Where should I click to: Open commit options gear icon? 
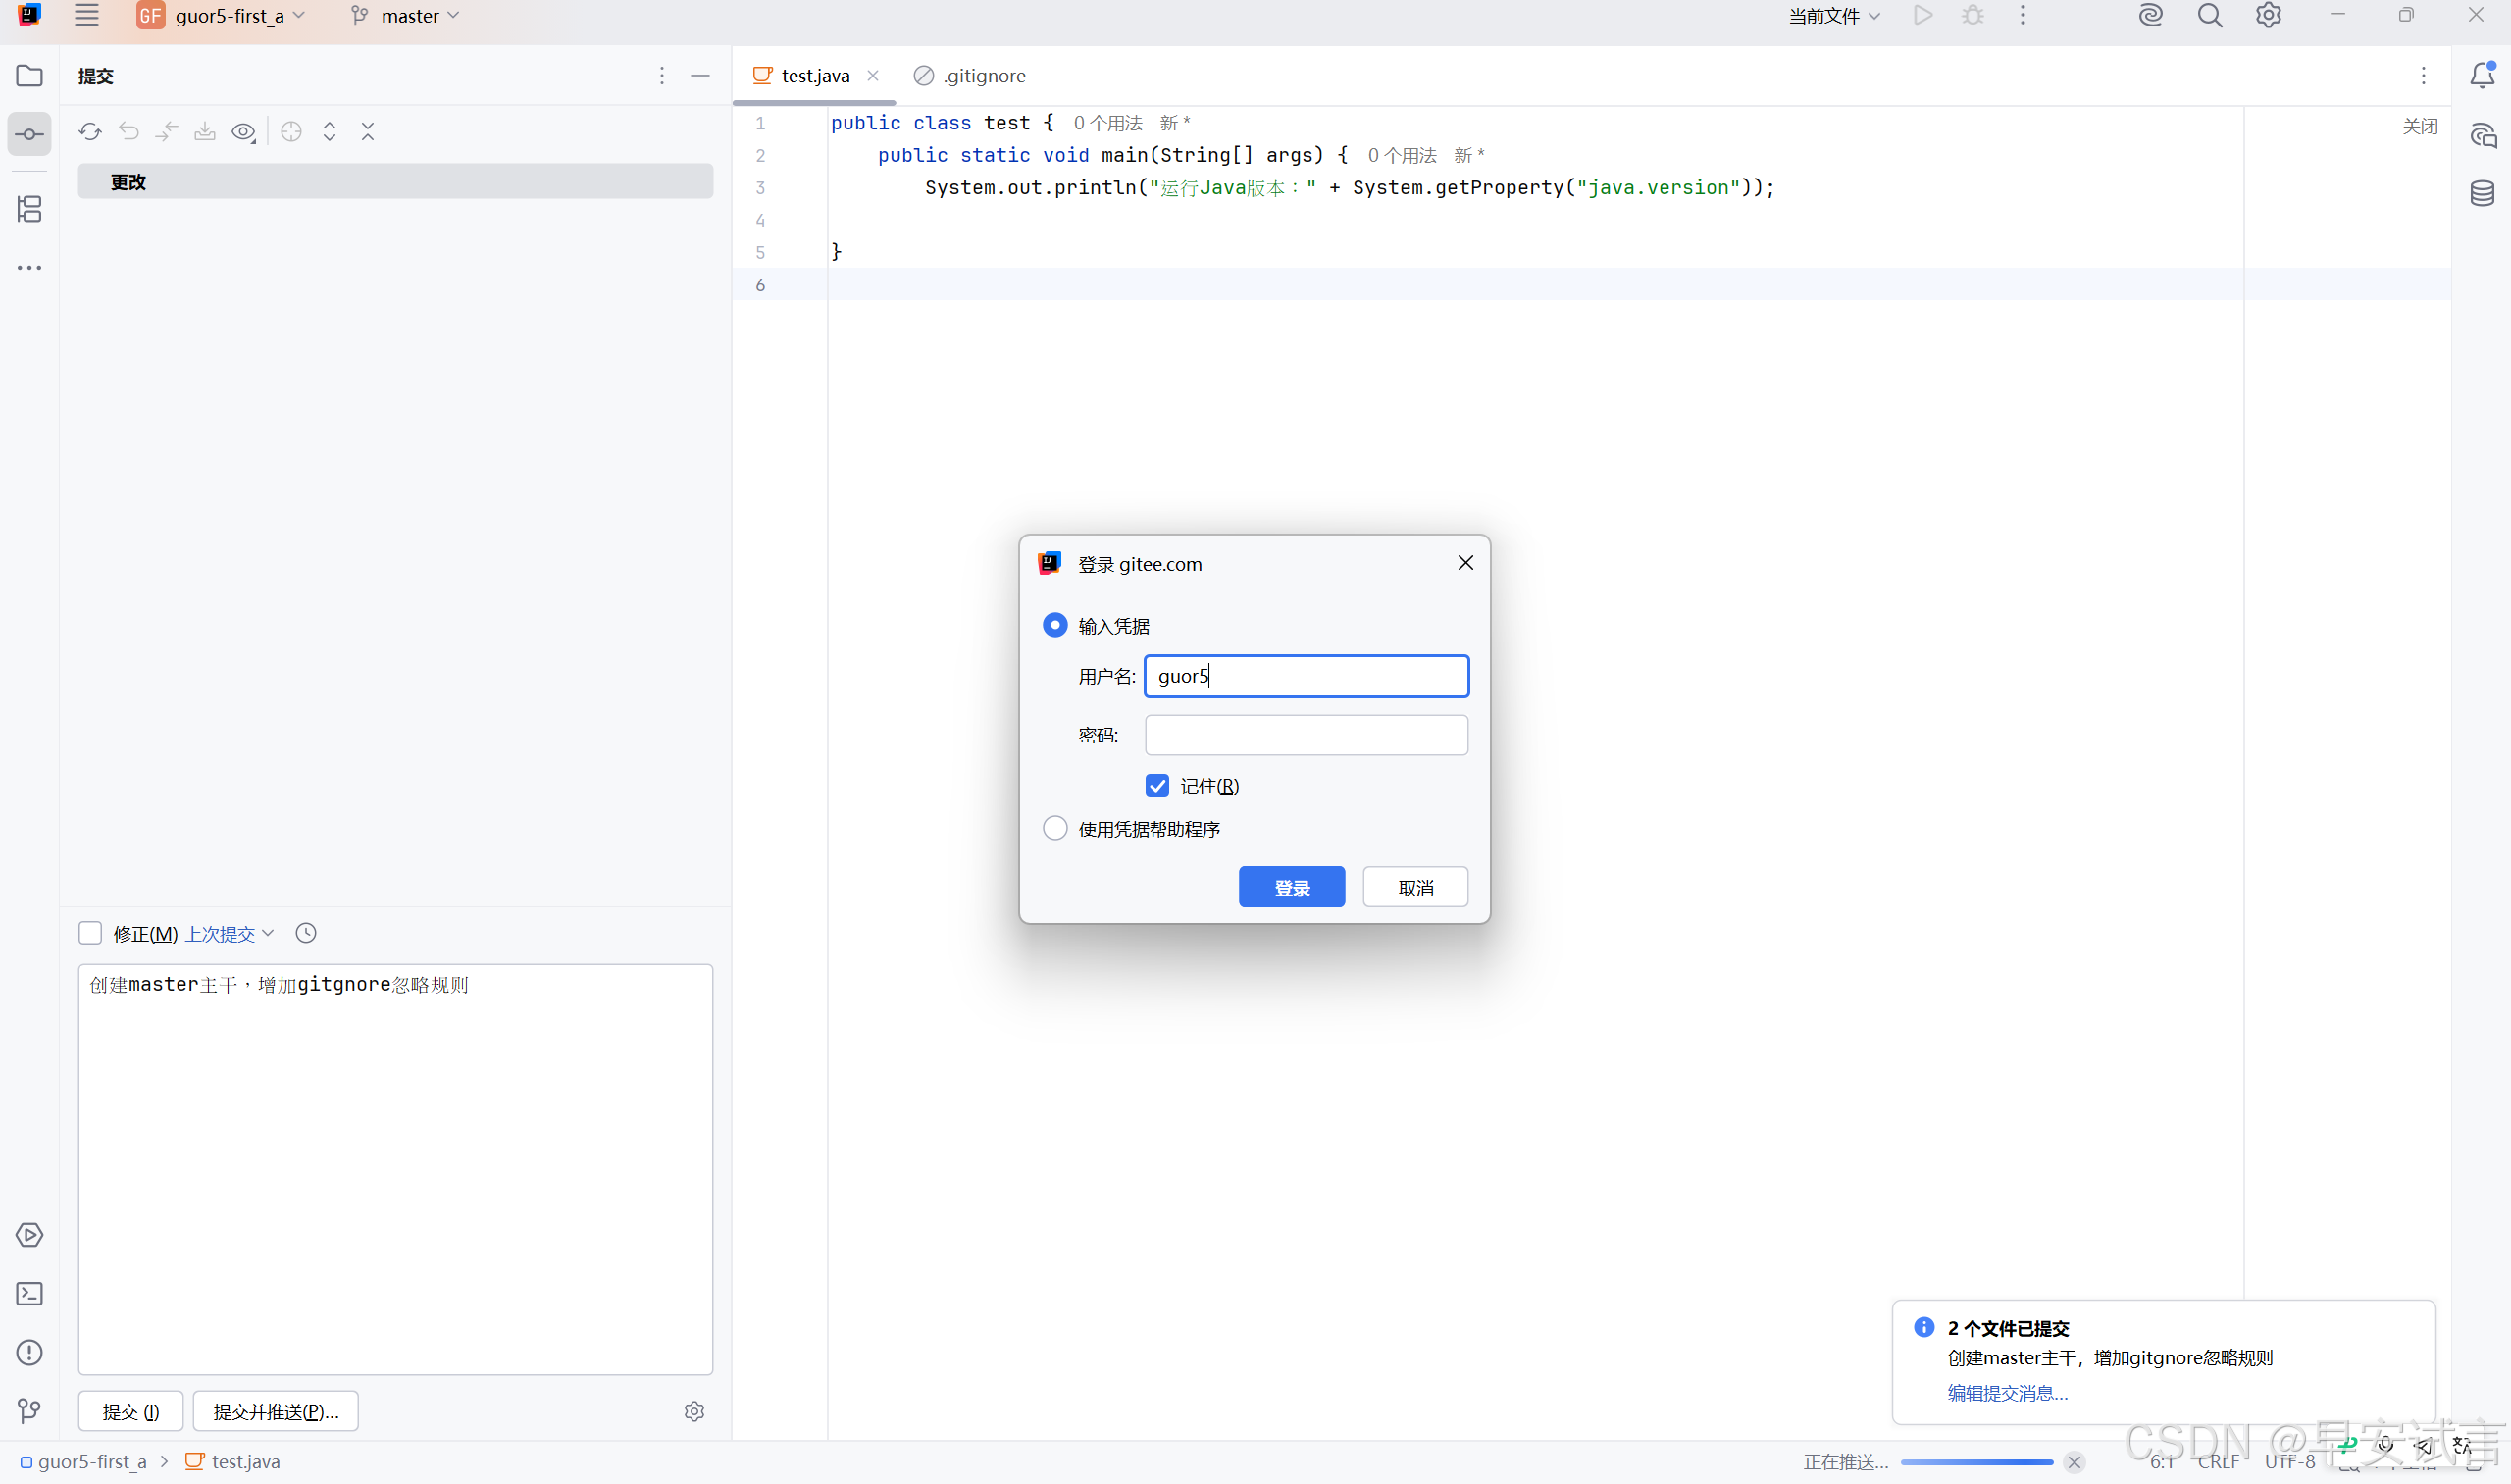[x=694, y=1411]
